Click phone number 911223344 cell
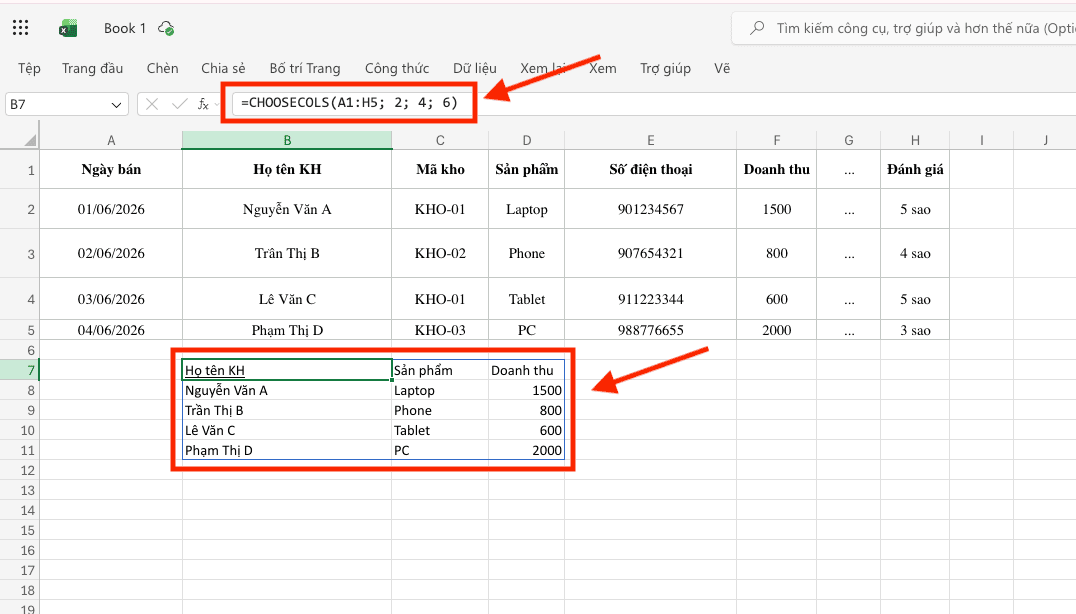This screenshot has width=1076, height=614. coord(651,299)
